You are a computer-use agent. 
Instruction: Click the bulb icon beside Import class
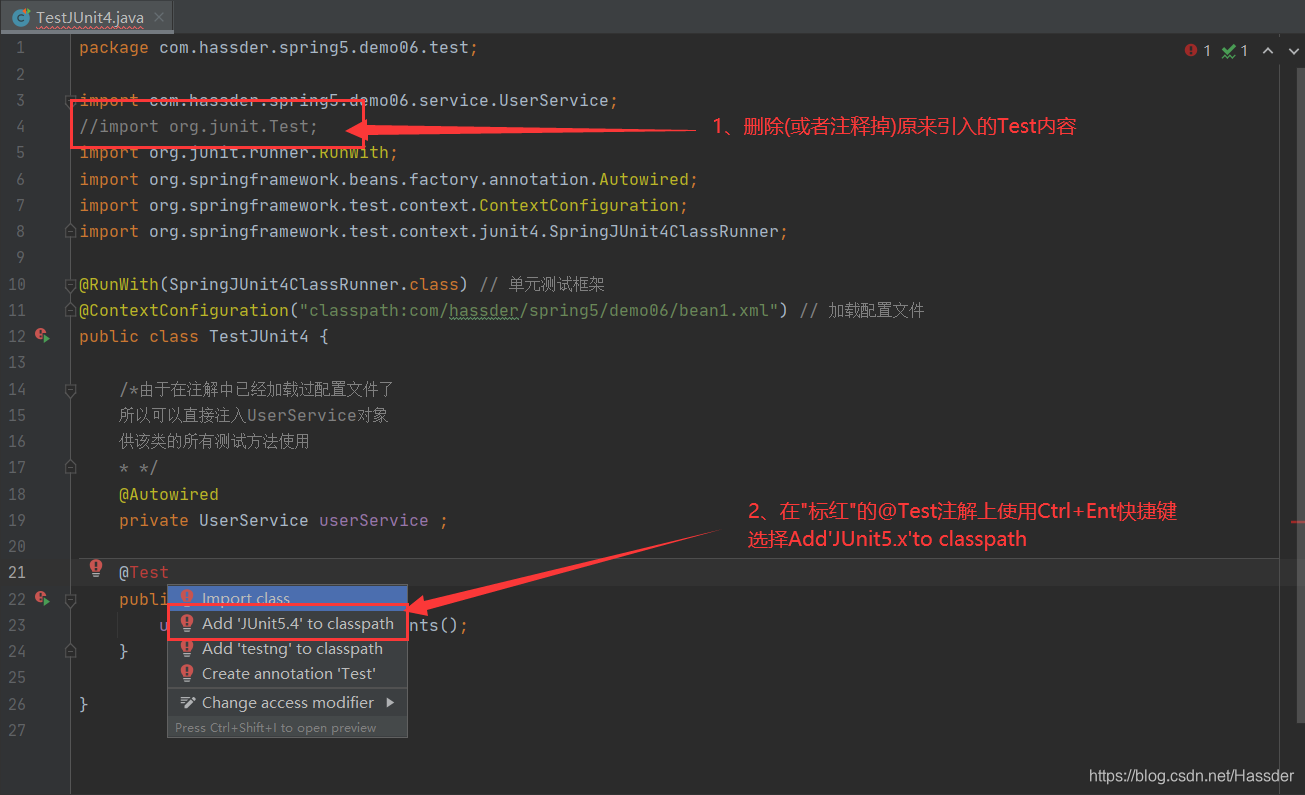point(186,599)
